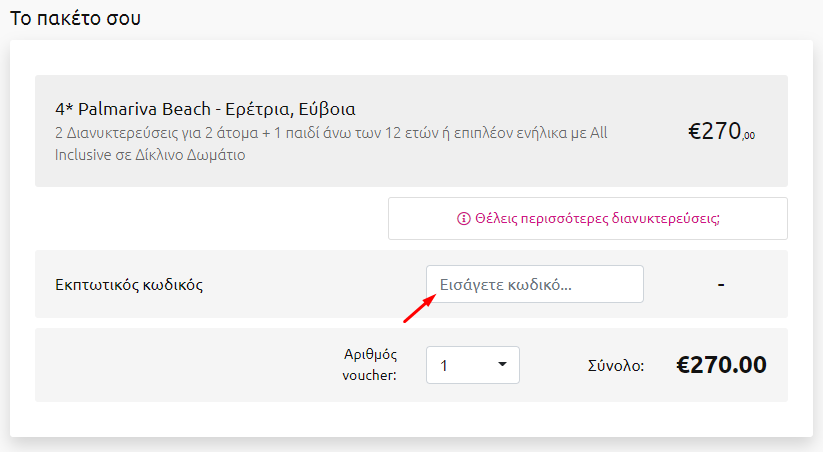Screen dimensions: 823x452
Task: Click the Το πακέτο σου heading
Action: click(x=76, y=18)
